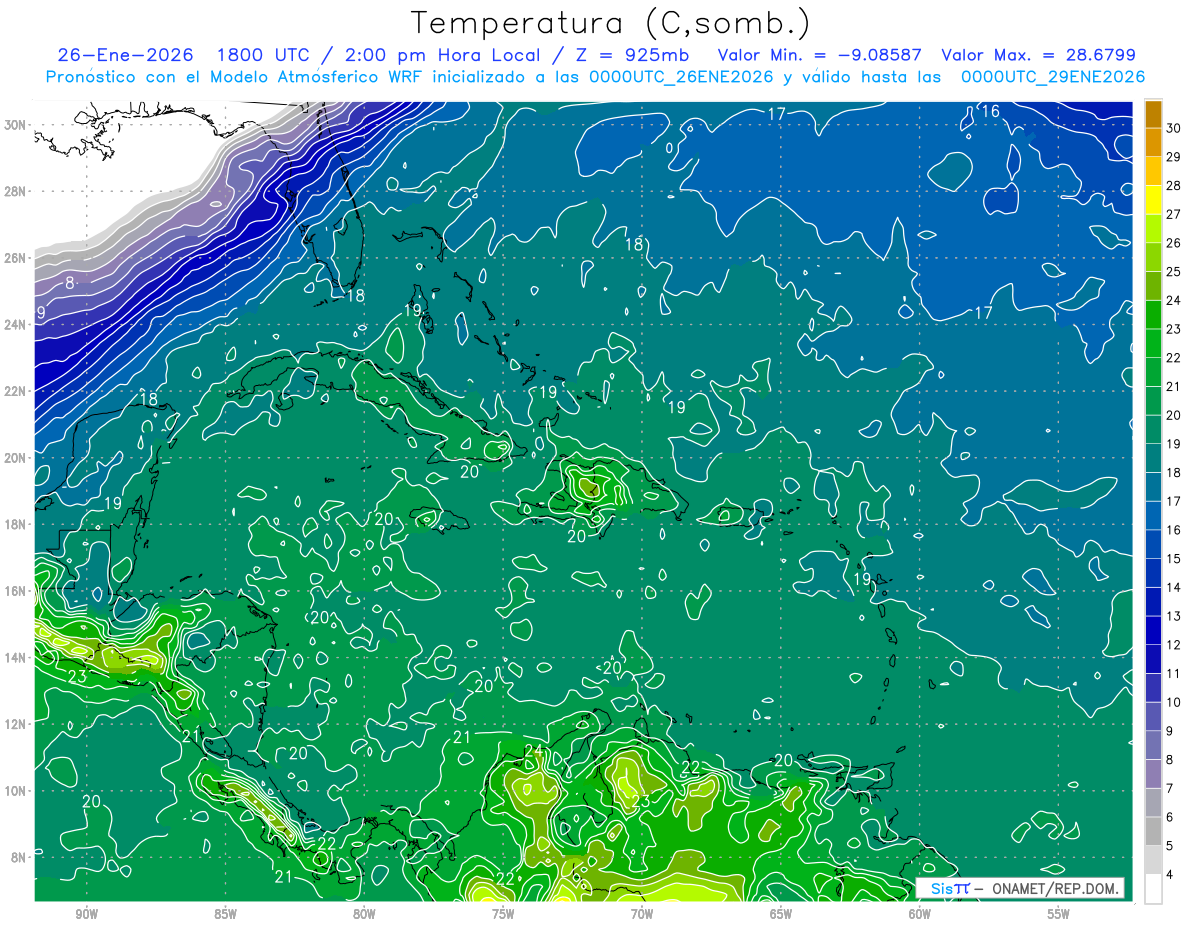Screen dimensions: 1200x927
Task: Click the color scale label "12"
Action: [1175, 645]
